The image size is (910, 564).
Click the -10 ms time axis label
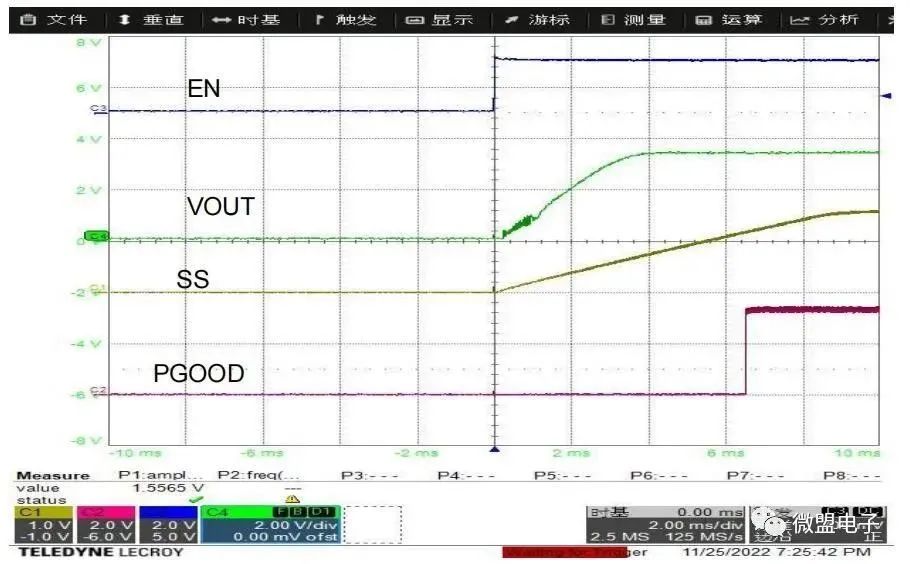click(135, 453)
